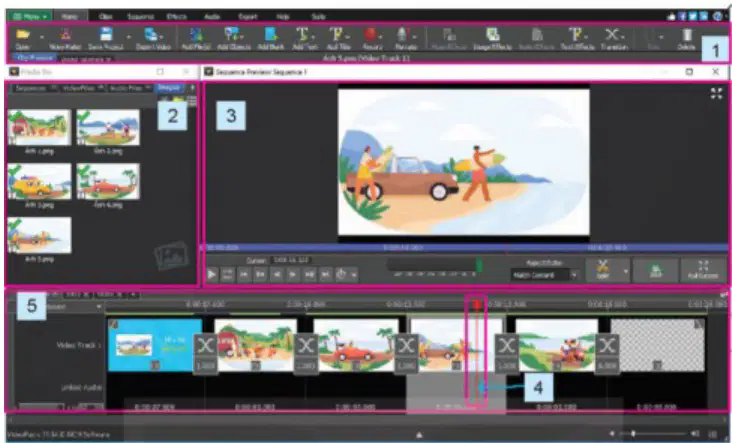
Task: Select the empty checkered clip on timeline
Action: (658, 345)
